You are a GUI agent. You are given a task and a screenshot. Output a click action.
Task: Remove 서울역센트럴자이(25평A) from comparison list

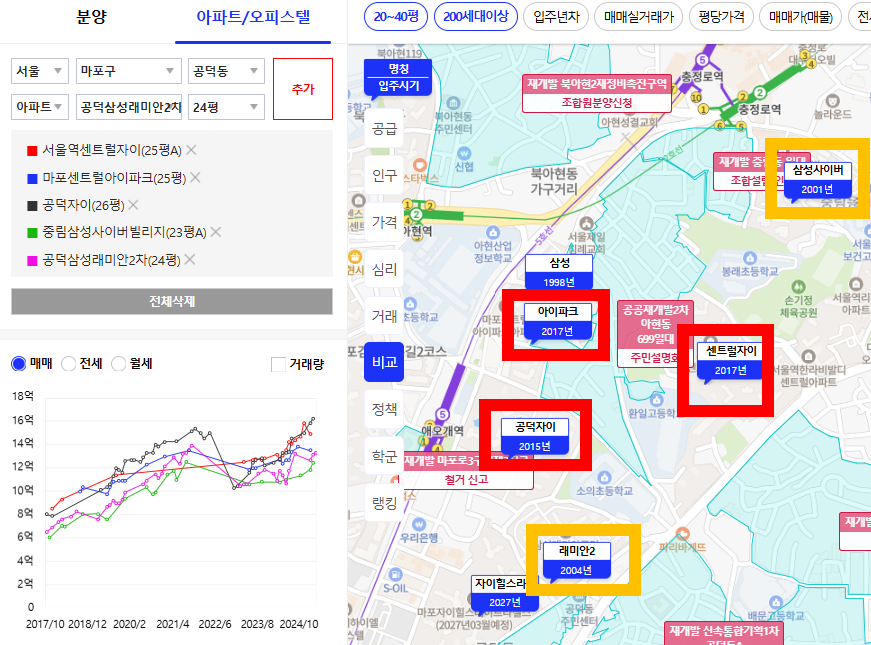(x=191, y=150)
